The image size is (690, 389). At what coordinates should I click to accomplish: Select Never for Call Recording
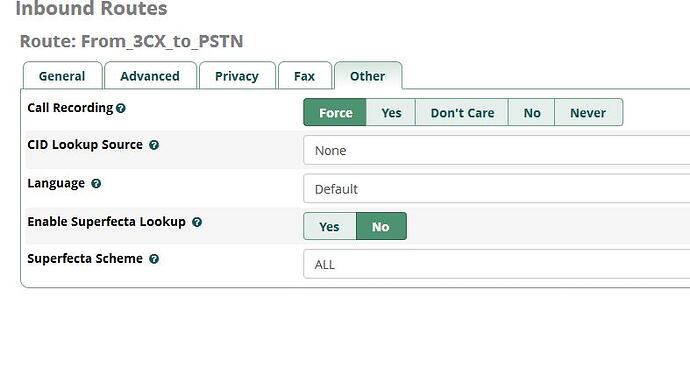tap(588, 113)
